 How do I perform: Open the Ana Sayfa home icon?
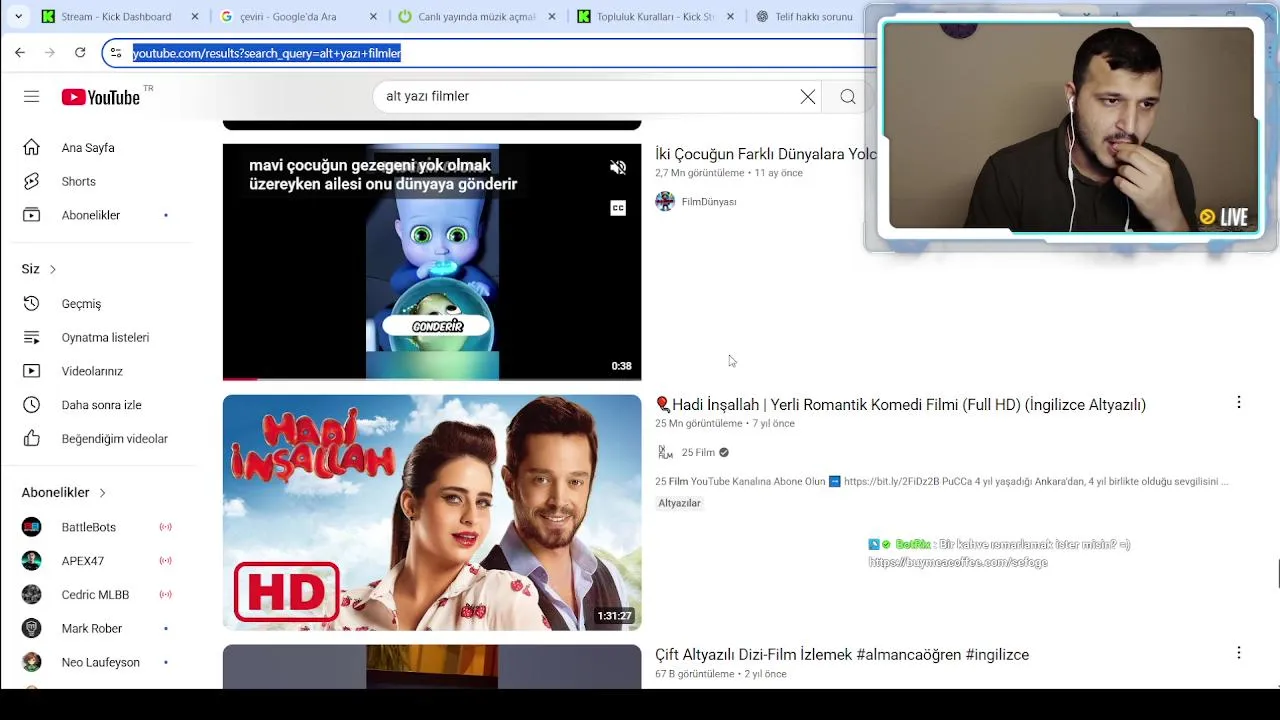[31, 148]
